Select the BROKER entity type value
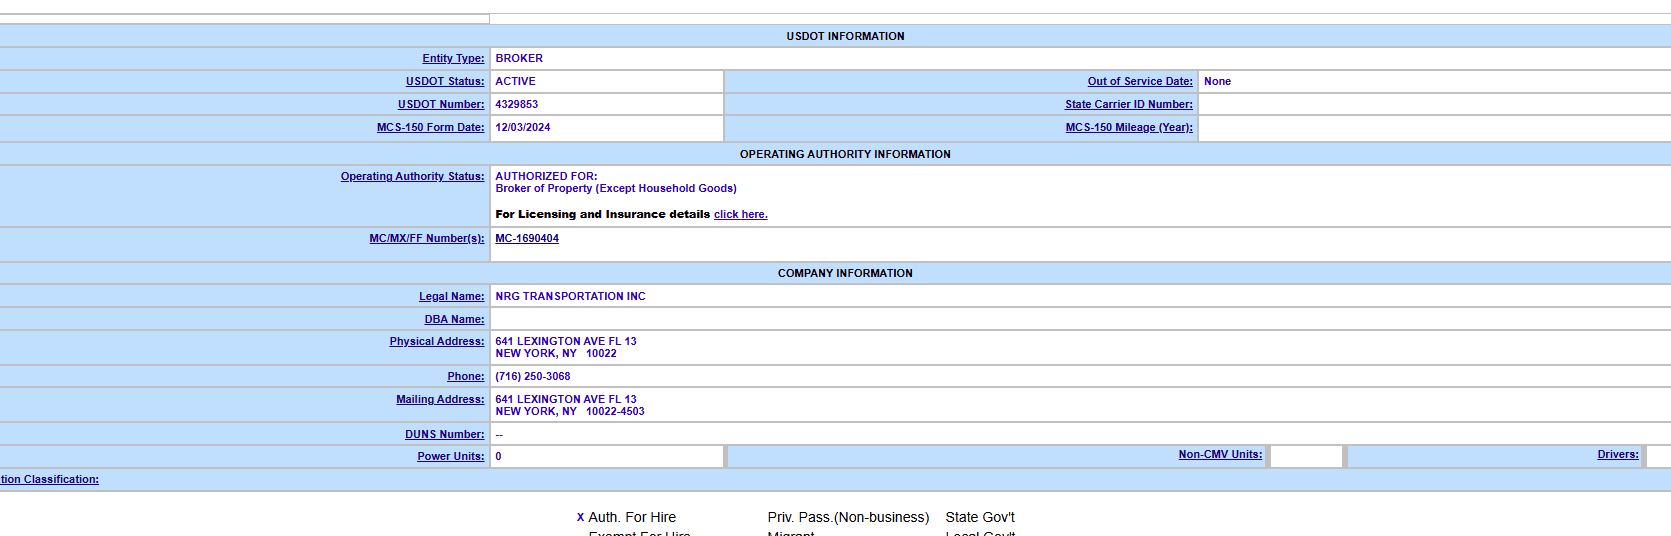The width and height of the screenshot is (1671, 536). [x=519, y=59]
